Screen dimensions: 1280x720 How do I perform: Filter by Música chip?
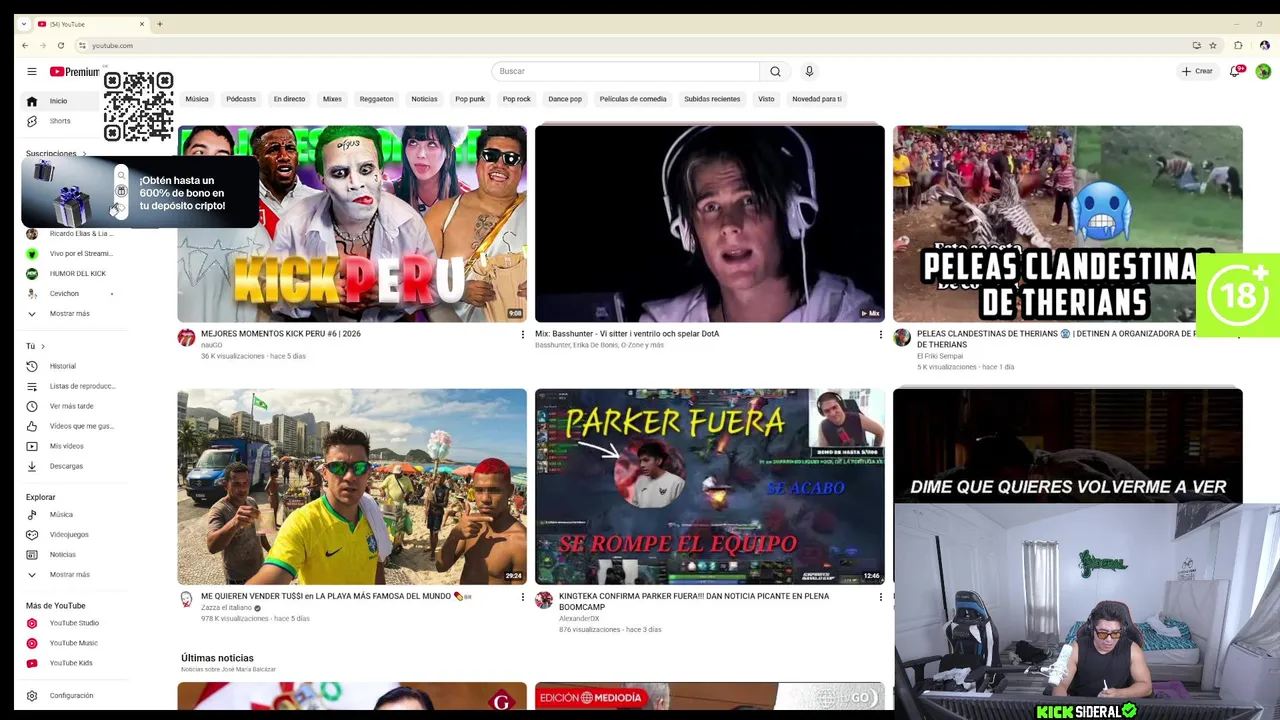click(x=197, y=99)
